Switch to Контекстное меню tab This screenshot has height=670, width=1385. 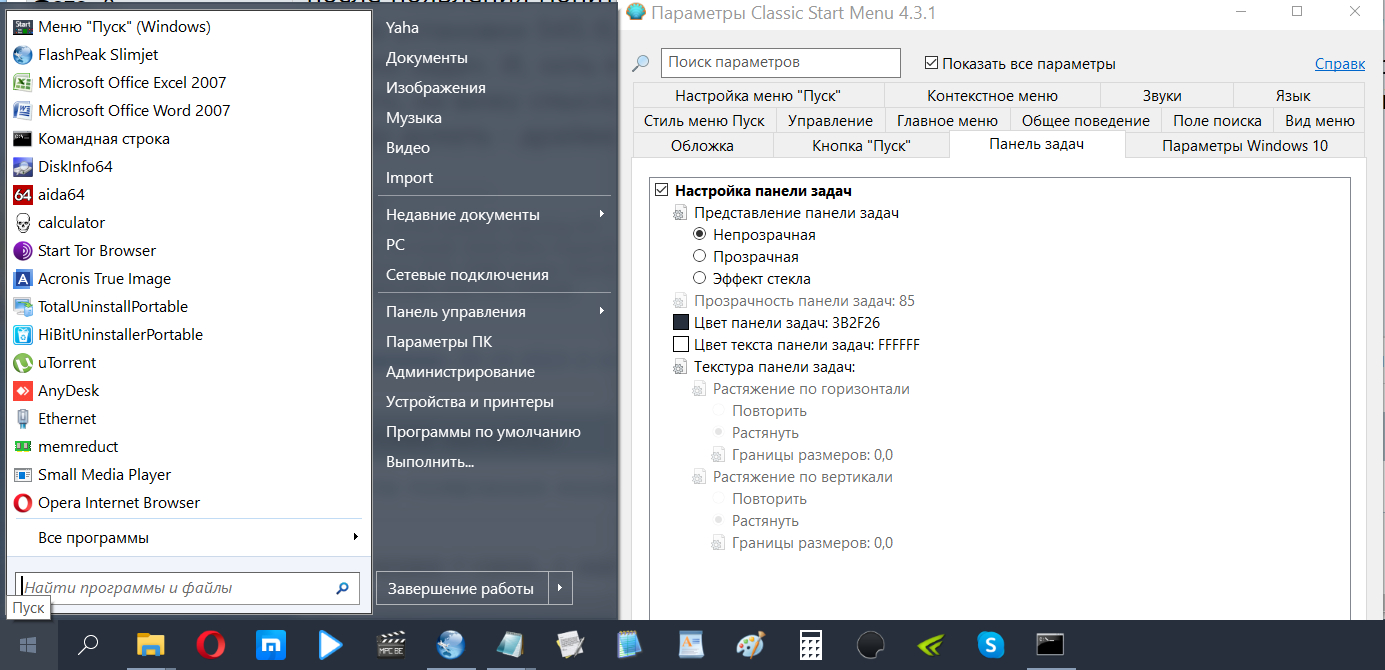992,96
